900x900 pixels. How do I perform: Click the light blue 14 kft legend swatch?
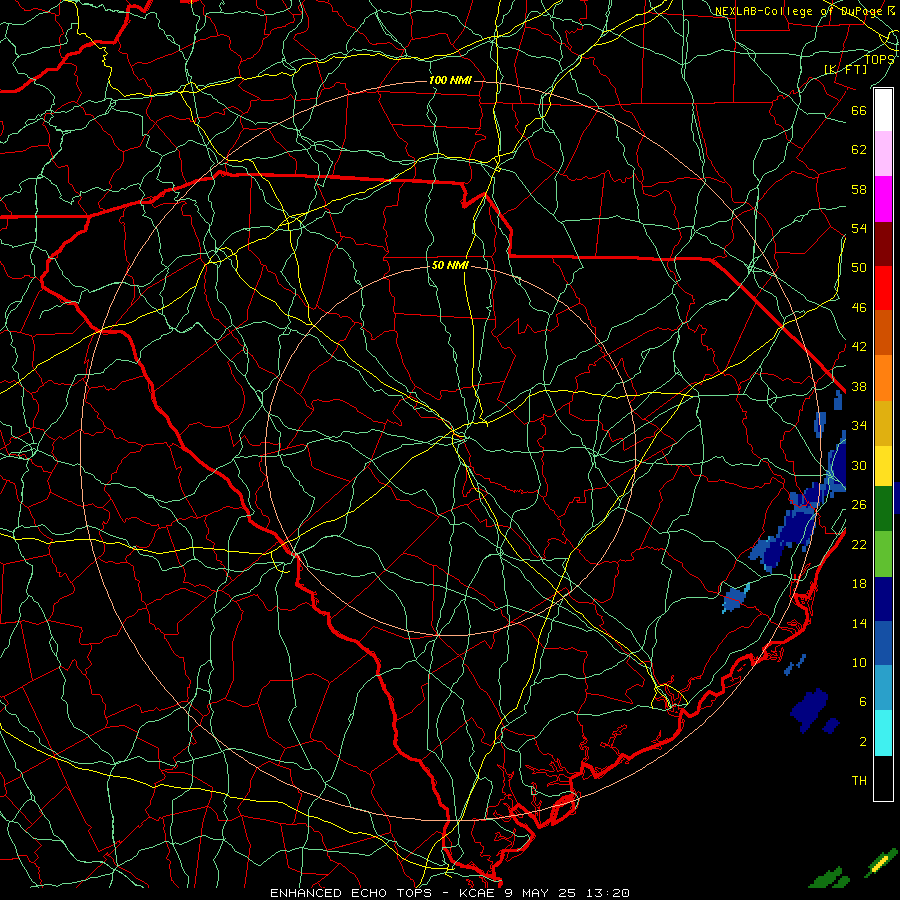(883, 687)
